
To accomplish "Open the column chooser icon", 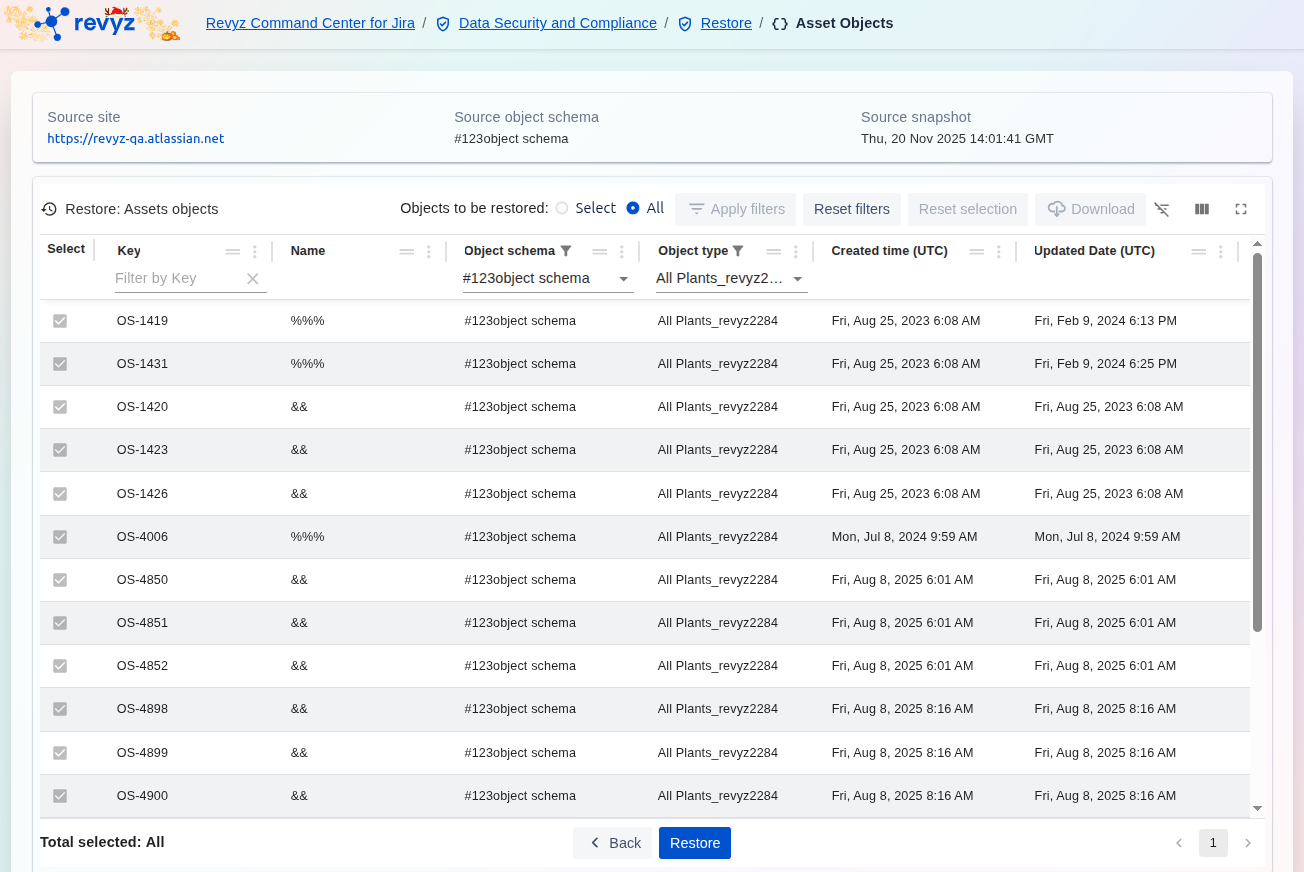I will 1202,209.
